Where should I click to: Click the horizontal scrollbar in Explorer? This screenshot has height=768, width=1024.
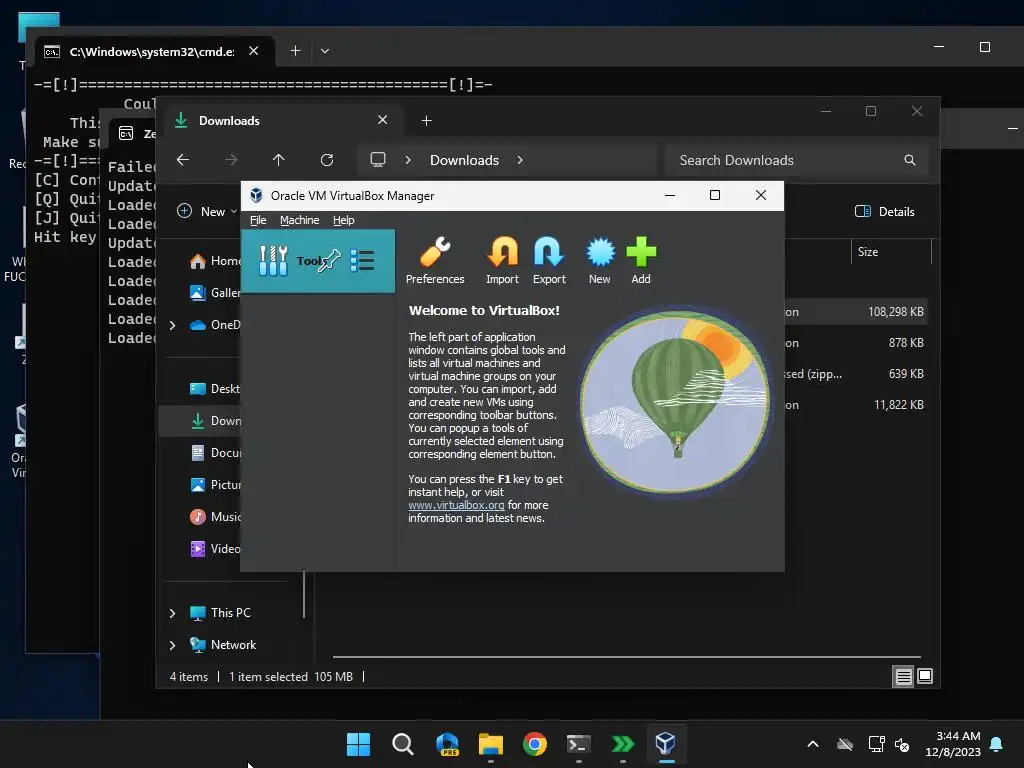(626, 656)
